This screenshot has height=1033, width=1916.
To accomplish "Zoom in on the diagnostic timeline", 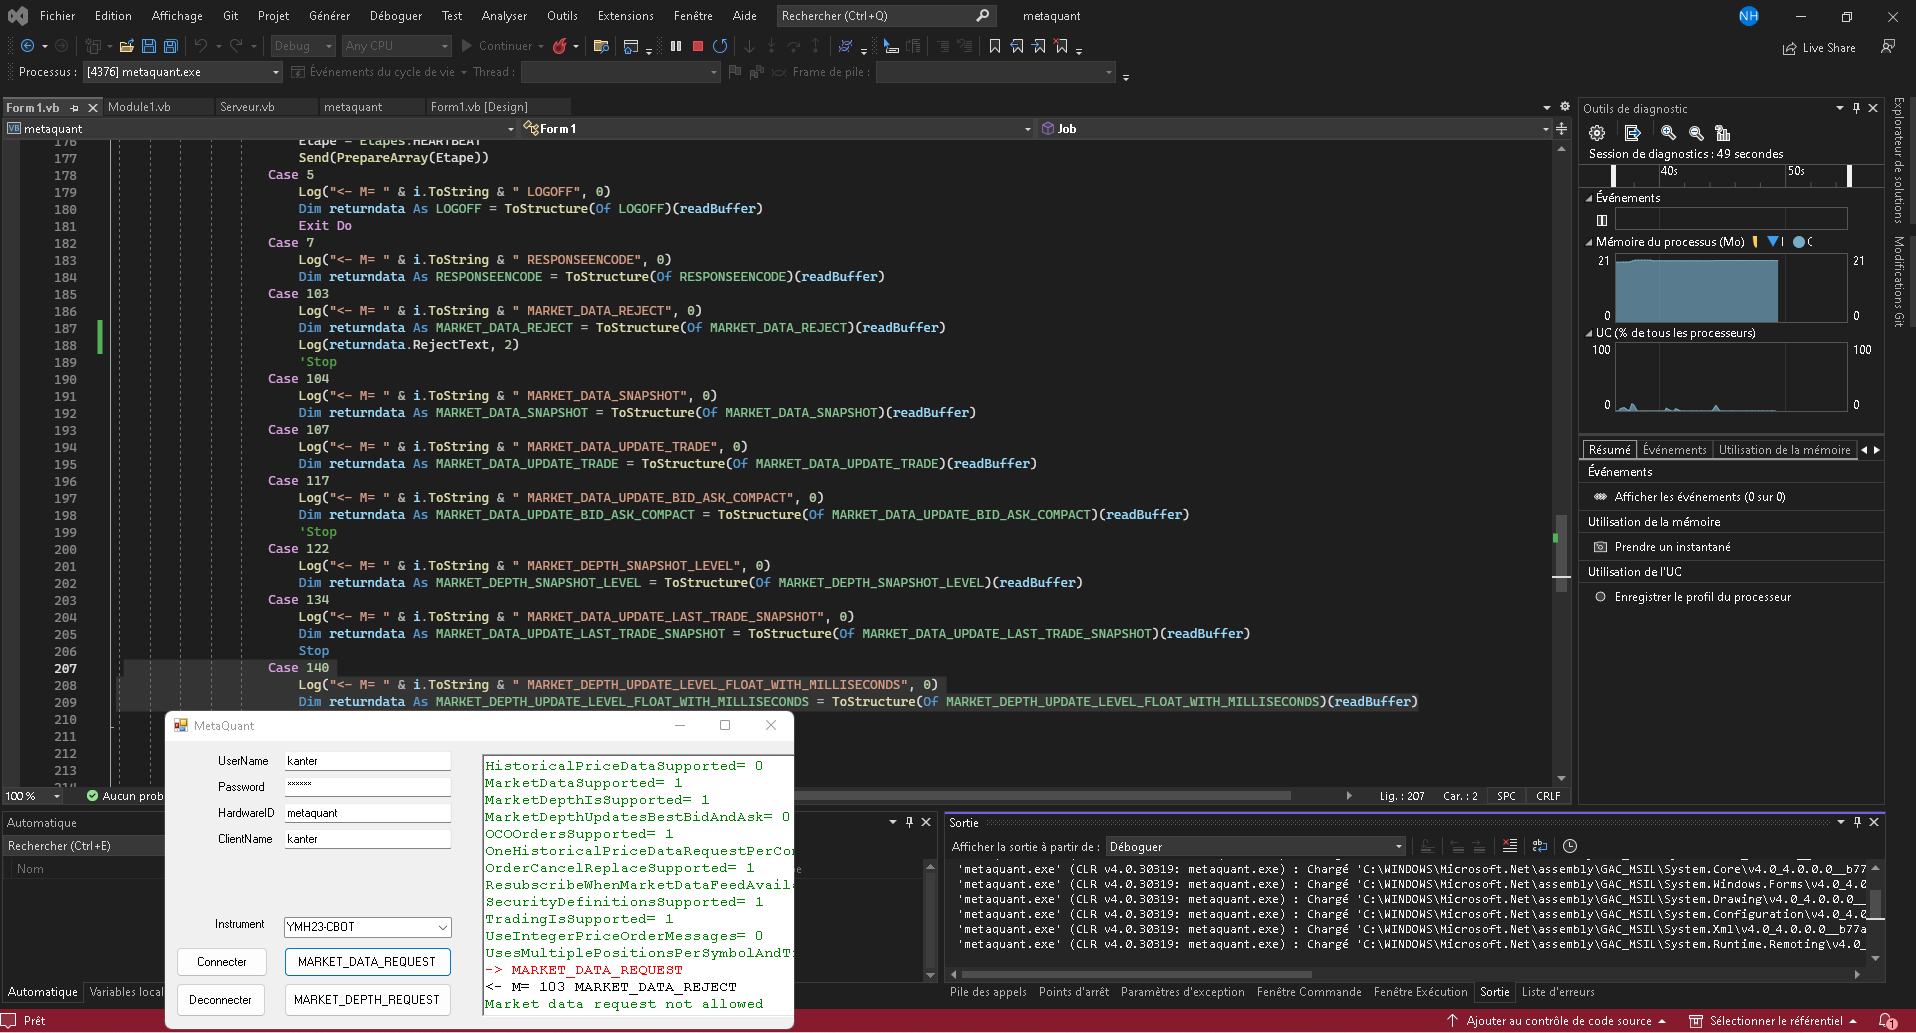I will point(1668,133).
